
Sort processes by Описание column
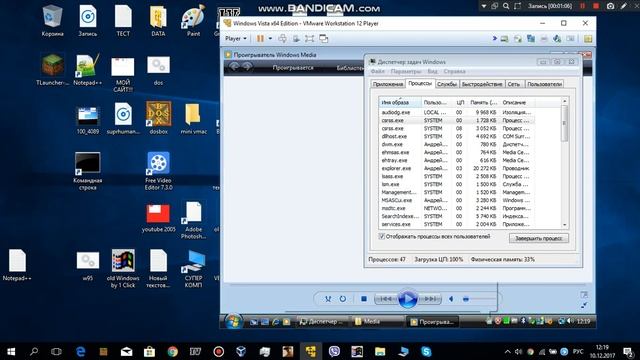coord(517,102)
